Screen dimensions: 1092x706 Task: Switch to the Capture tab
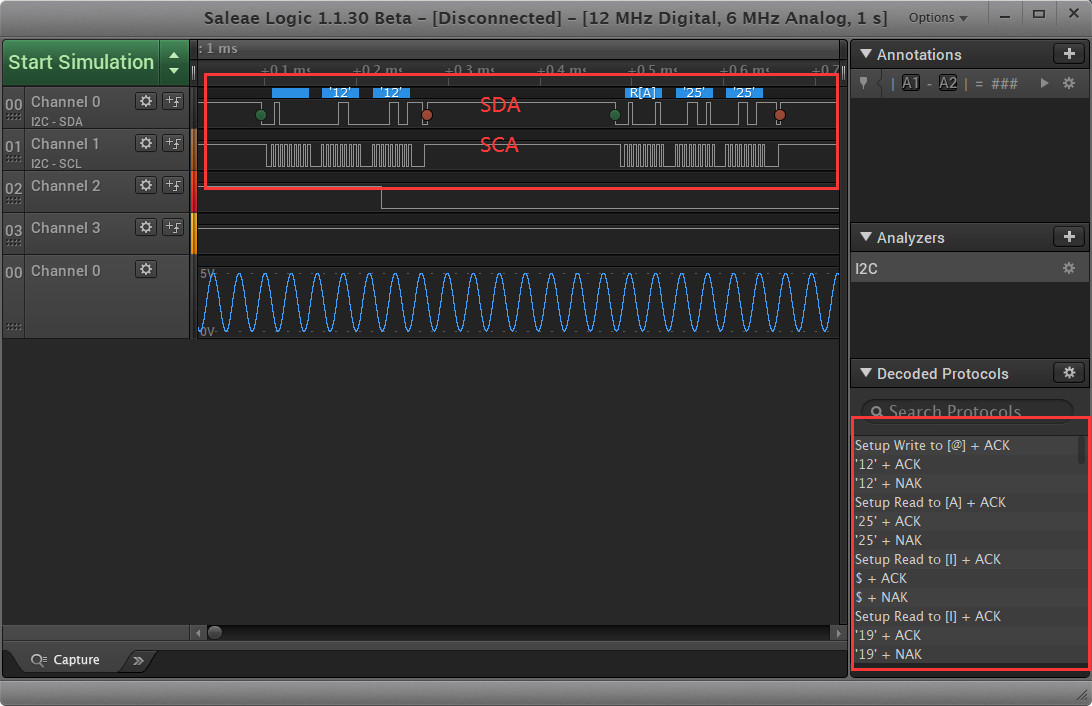pos(66,660)
